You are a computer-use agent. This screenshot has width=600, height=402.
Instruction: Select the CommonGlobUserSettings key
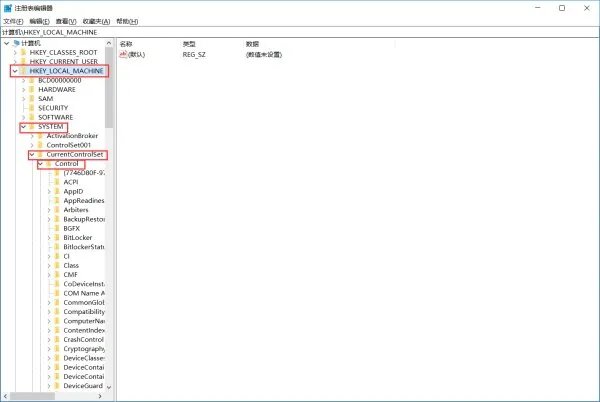pyautogui.click(x=84, y=303)
